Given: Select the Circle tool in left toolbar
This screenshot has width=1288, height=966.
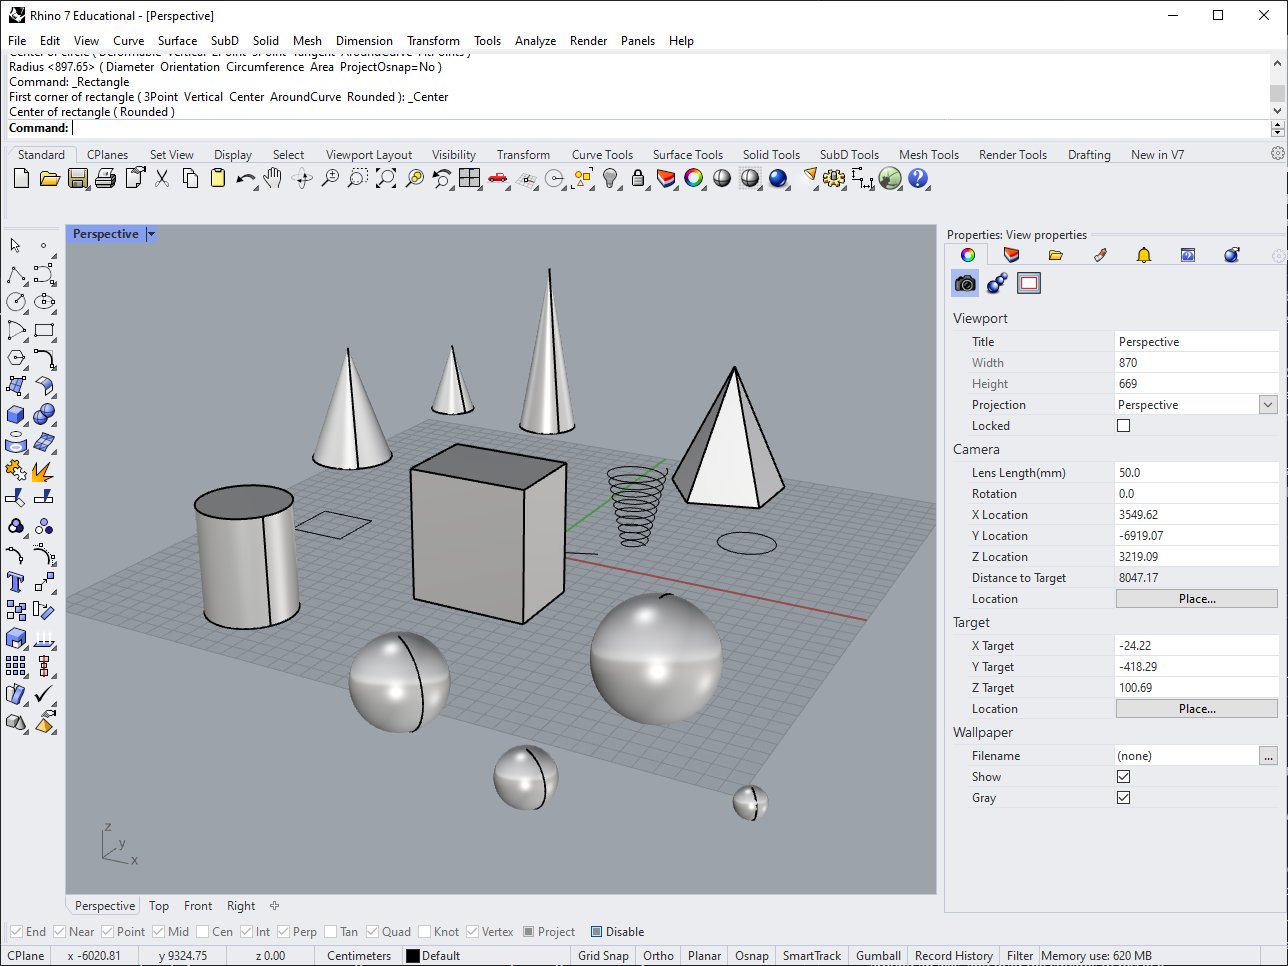Looking at the screenshot, I should click(x=16, y=302).
